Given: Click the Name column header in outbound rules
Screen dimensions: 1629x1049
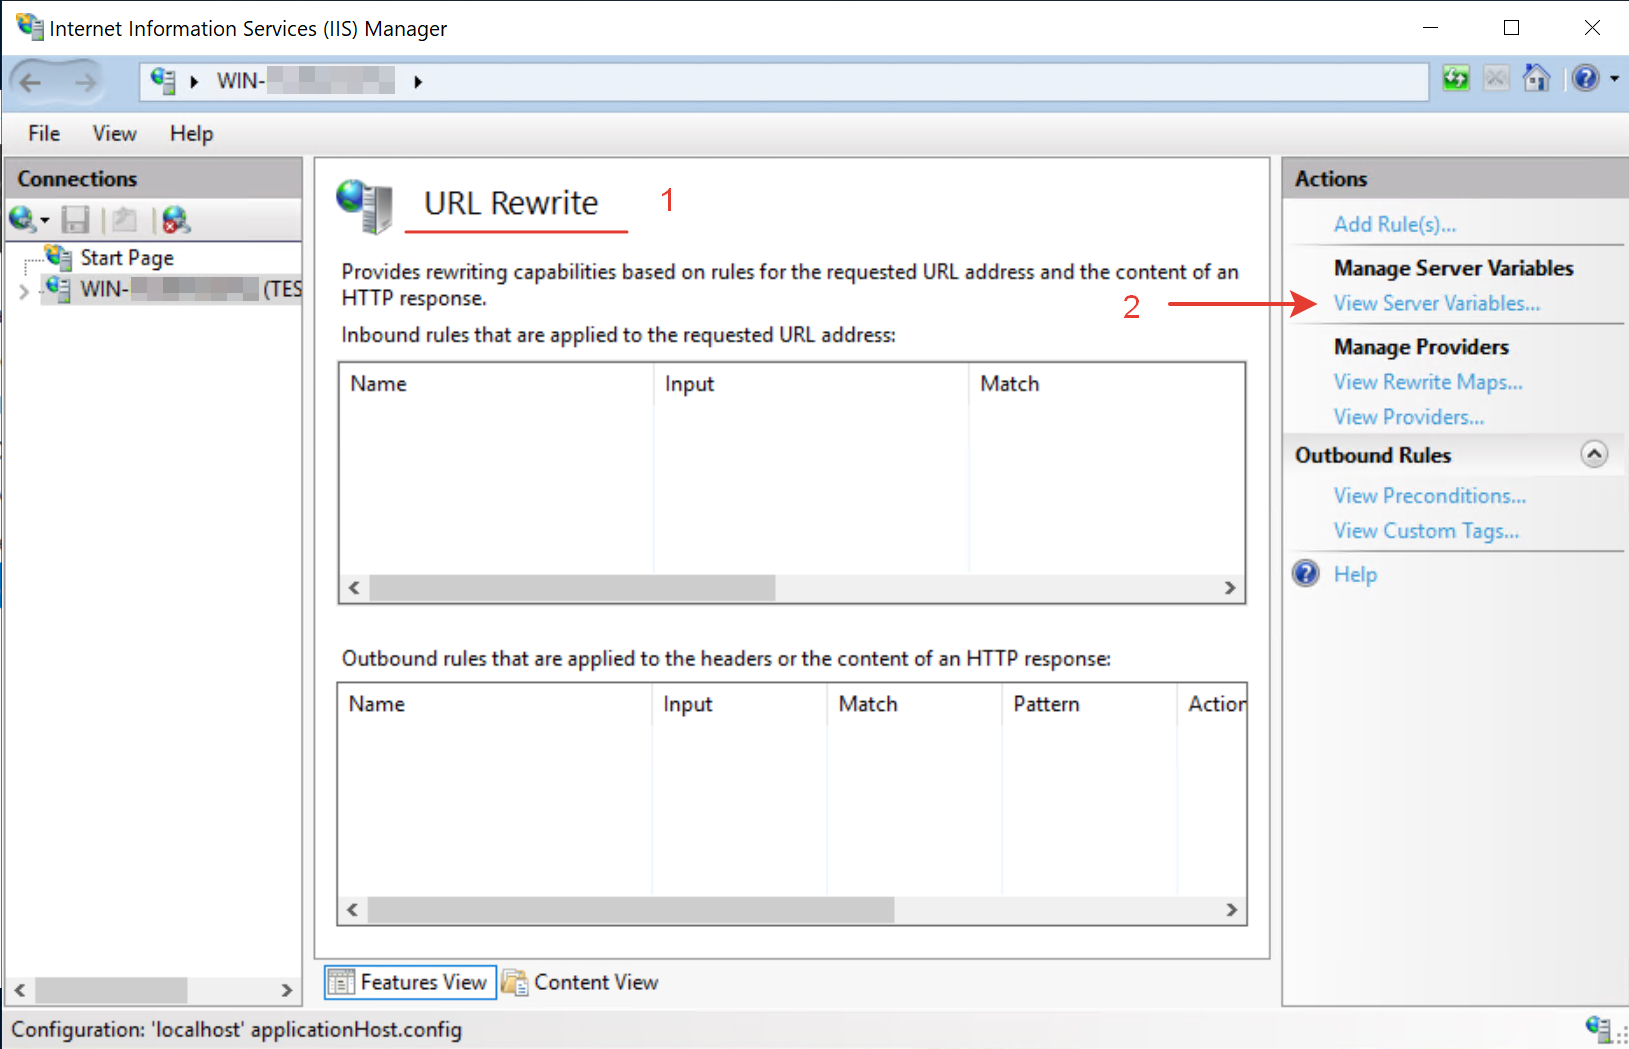Looking at the screenshot, I should pos(495,704).
